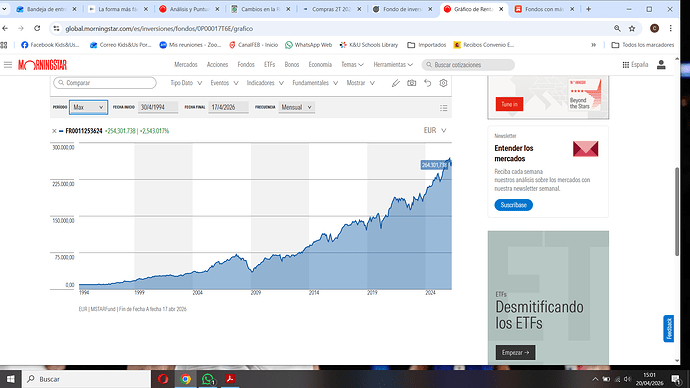The height and width of the screenshot is (388, 690).
Task: Launch Opera from the taskbar
Action: [163, 379]
